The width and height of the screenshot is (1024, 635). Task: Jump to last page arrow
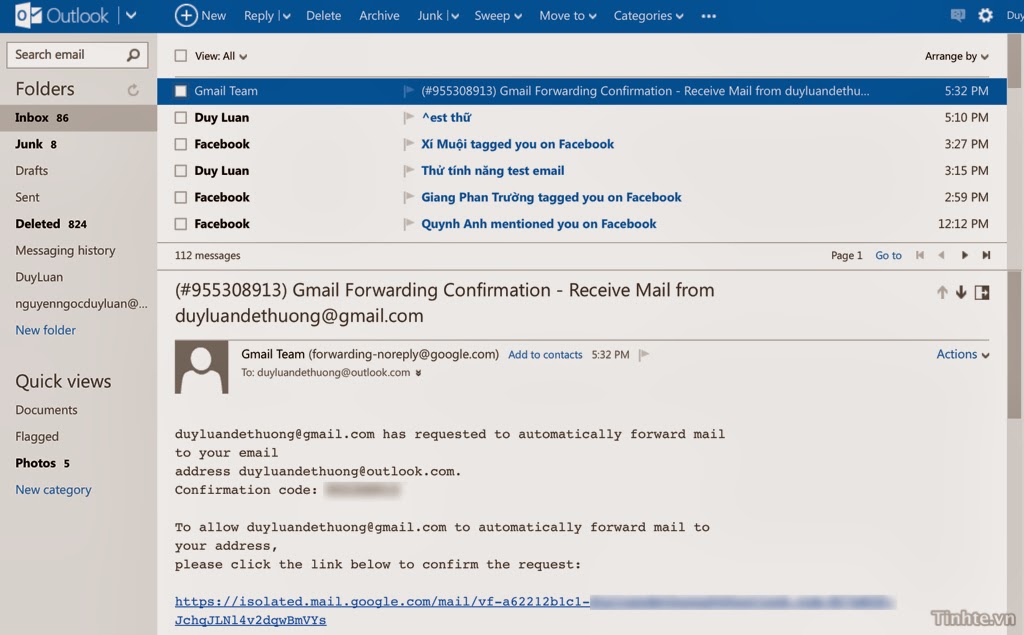[986, 255]
